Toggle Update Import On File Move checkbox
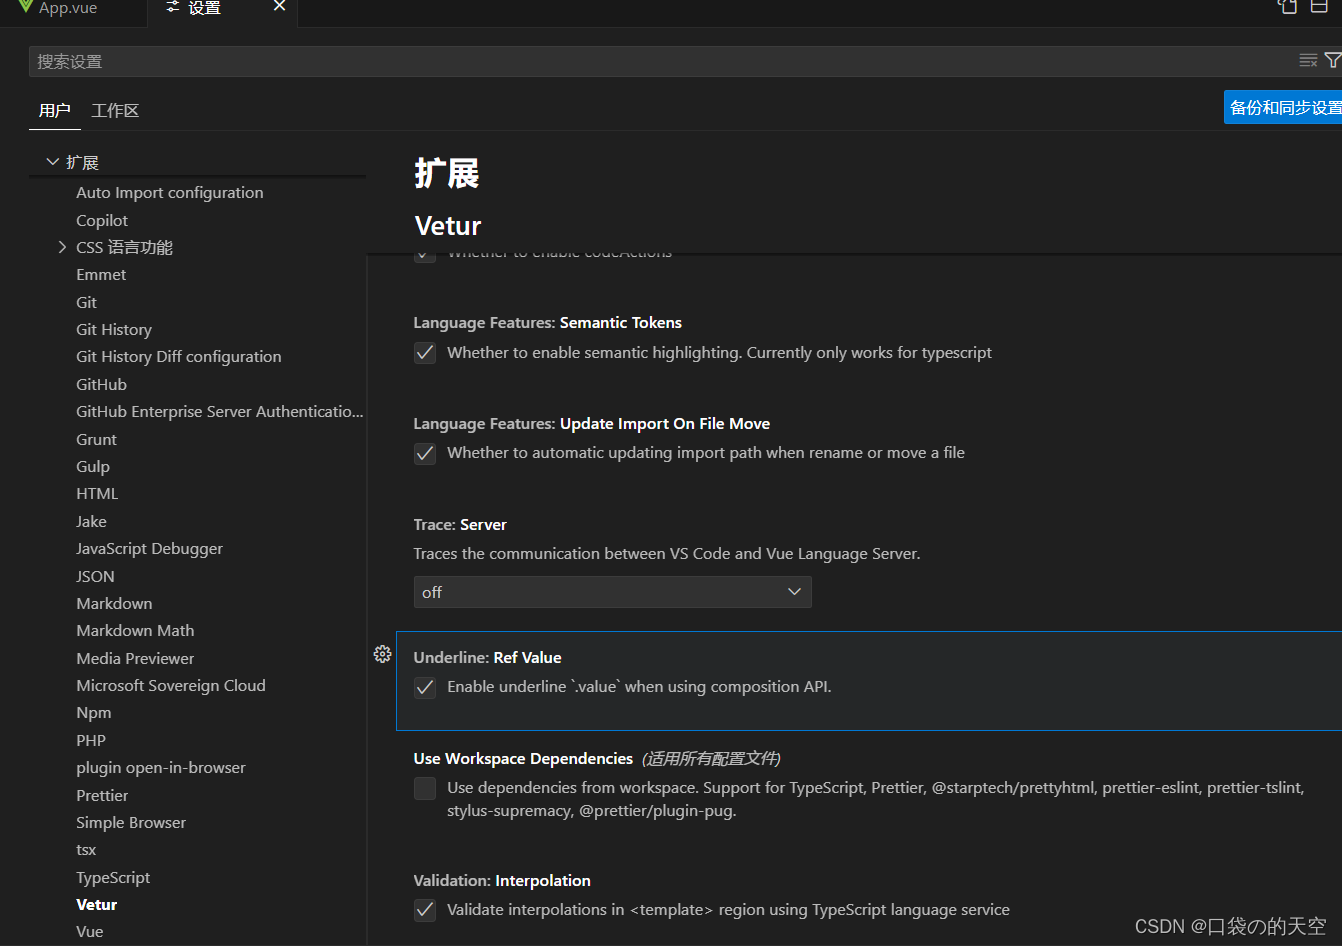This screenshot has width=1342, height=946. pyautogui.click(x=425, y=454)
